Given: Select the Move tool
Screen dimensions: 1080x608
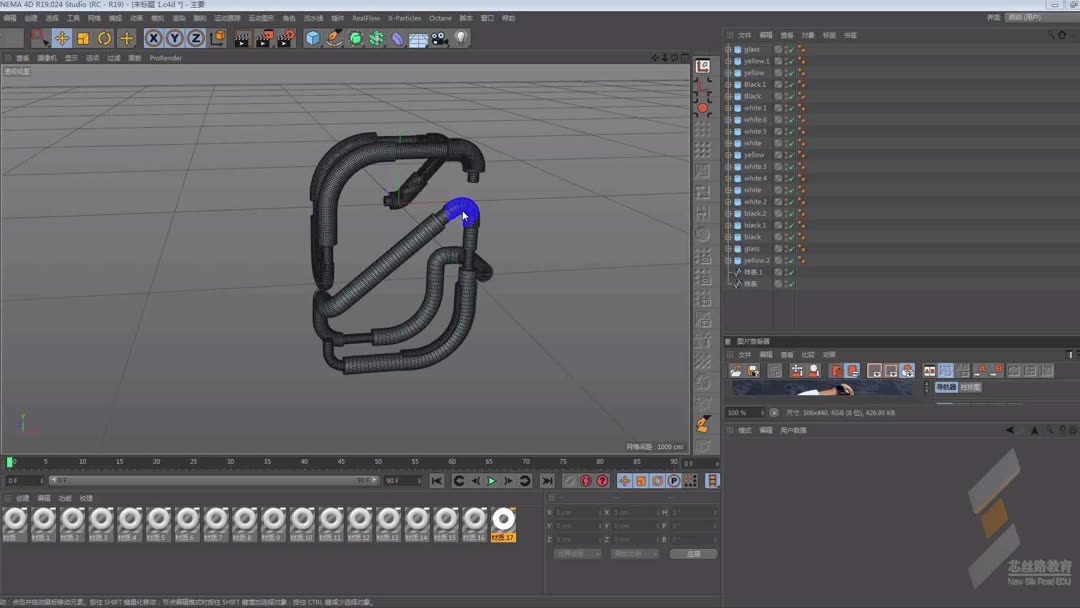Looking at the screenshot, I should tap(61, 38).
